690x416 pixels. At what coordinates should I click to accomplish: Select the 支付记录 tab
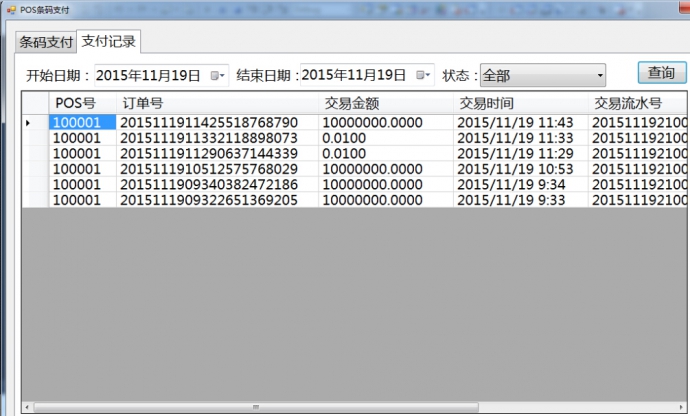109,41
